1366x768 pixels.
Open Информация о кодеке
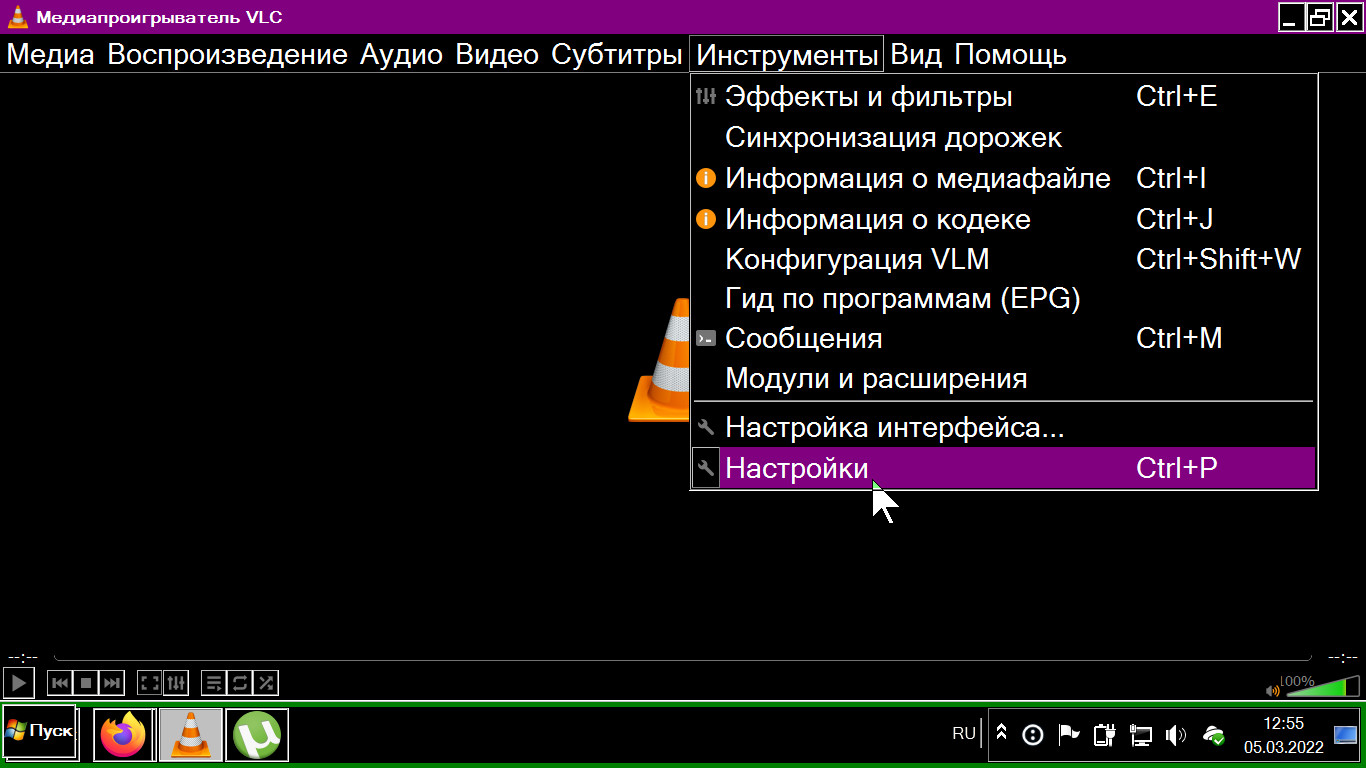tap(877, 219)
